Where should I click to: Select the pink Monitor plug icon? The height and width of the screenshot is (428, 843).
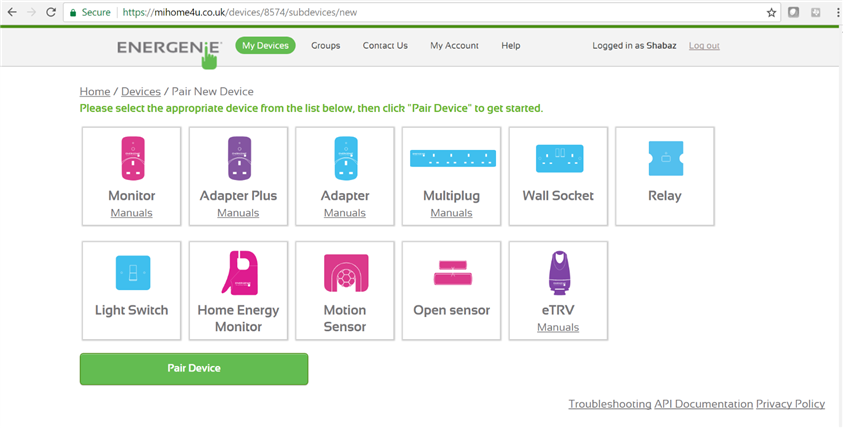(132, 158)
